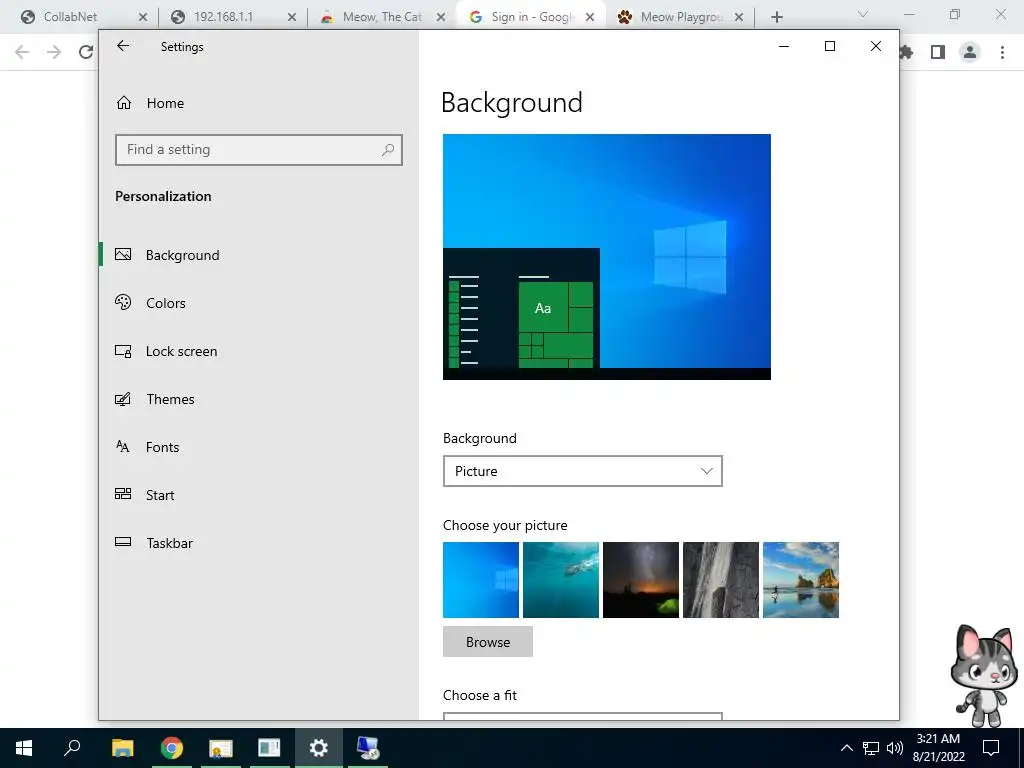The image size is (1024, 768).
Task: Open the Choose a fit dropdown
Action: click(x=583, y=716)
